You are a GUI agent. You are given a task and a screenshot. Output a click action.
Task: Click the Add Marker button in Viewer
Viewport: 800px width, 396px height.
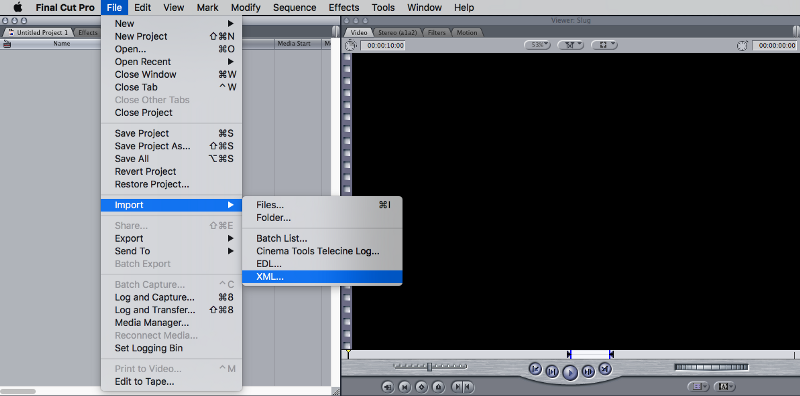pos(438,387)
